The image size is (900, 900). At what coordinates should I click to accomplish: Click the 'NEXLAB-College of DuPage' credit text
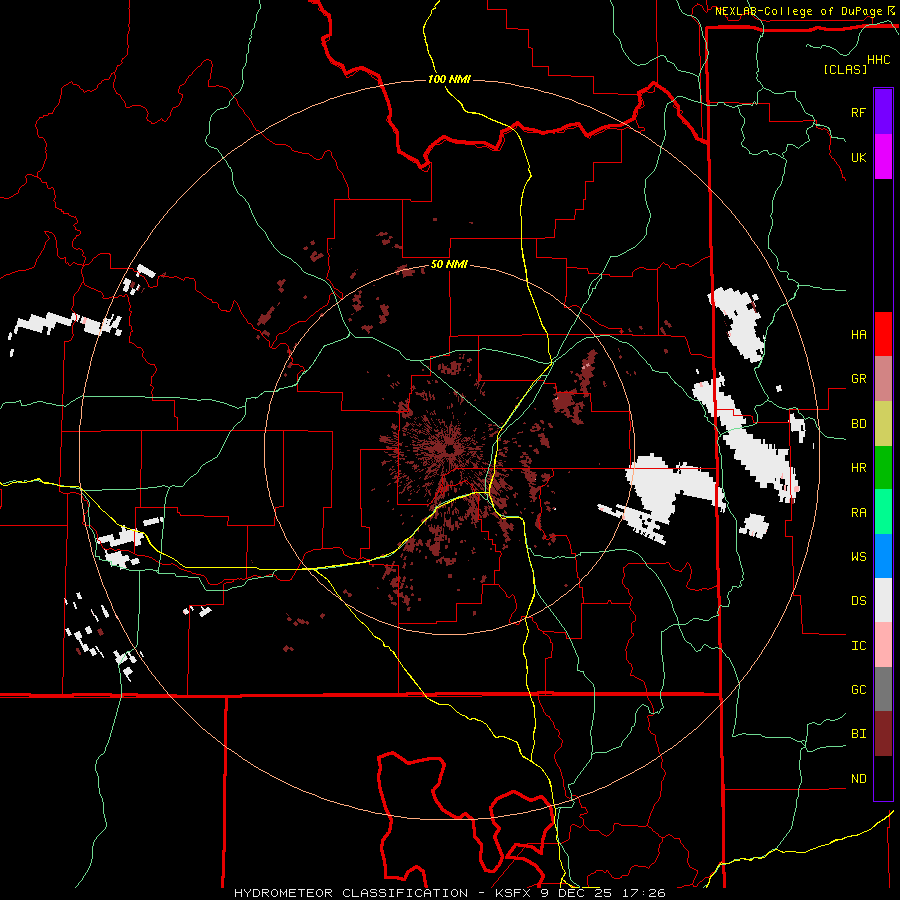tap(798, 11)
